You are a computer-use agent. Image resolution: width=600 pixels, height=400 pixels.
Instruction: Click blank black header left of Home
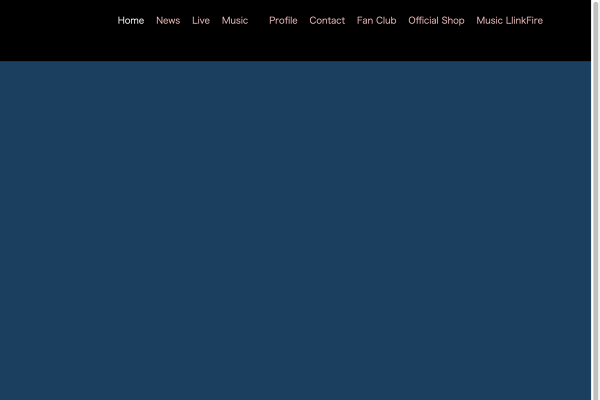point(55,25)
